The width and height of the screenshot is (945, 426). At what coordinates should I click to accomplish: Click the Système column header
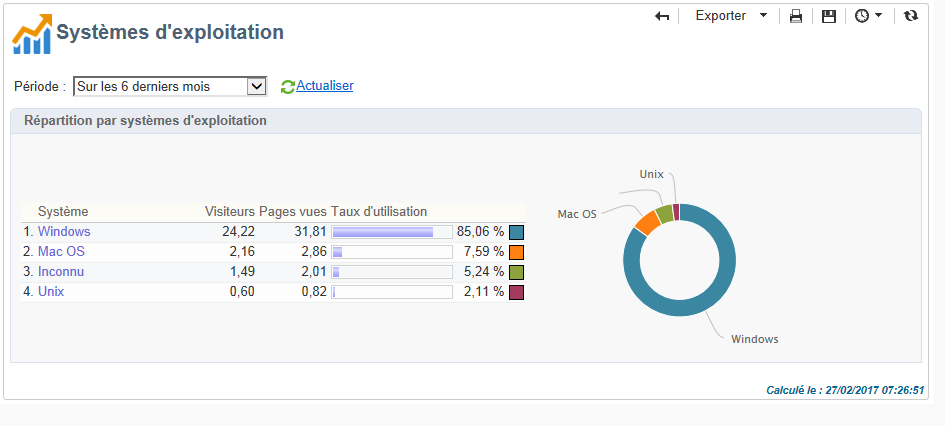(63, 211)
